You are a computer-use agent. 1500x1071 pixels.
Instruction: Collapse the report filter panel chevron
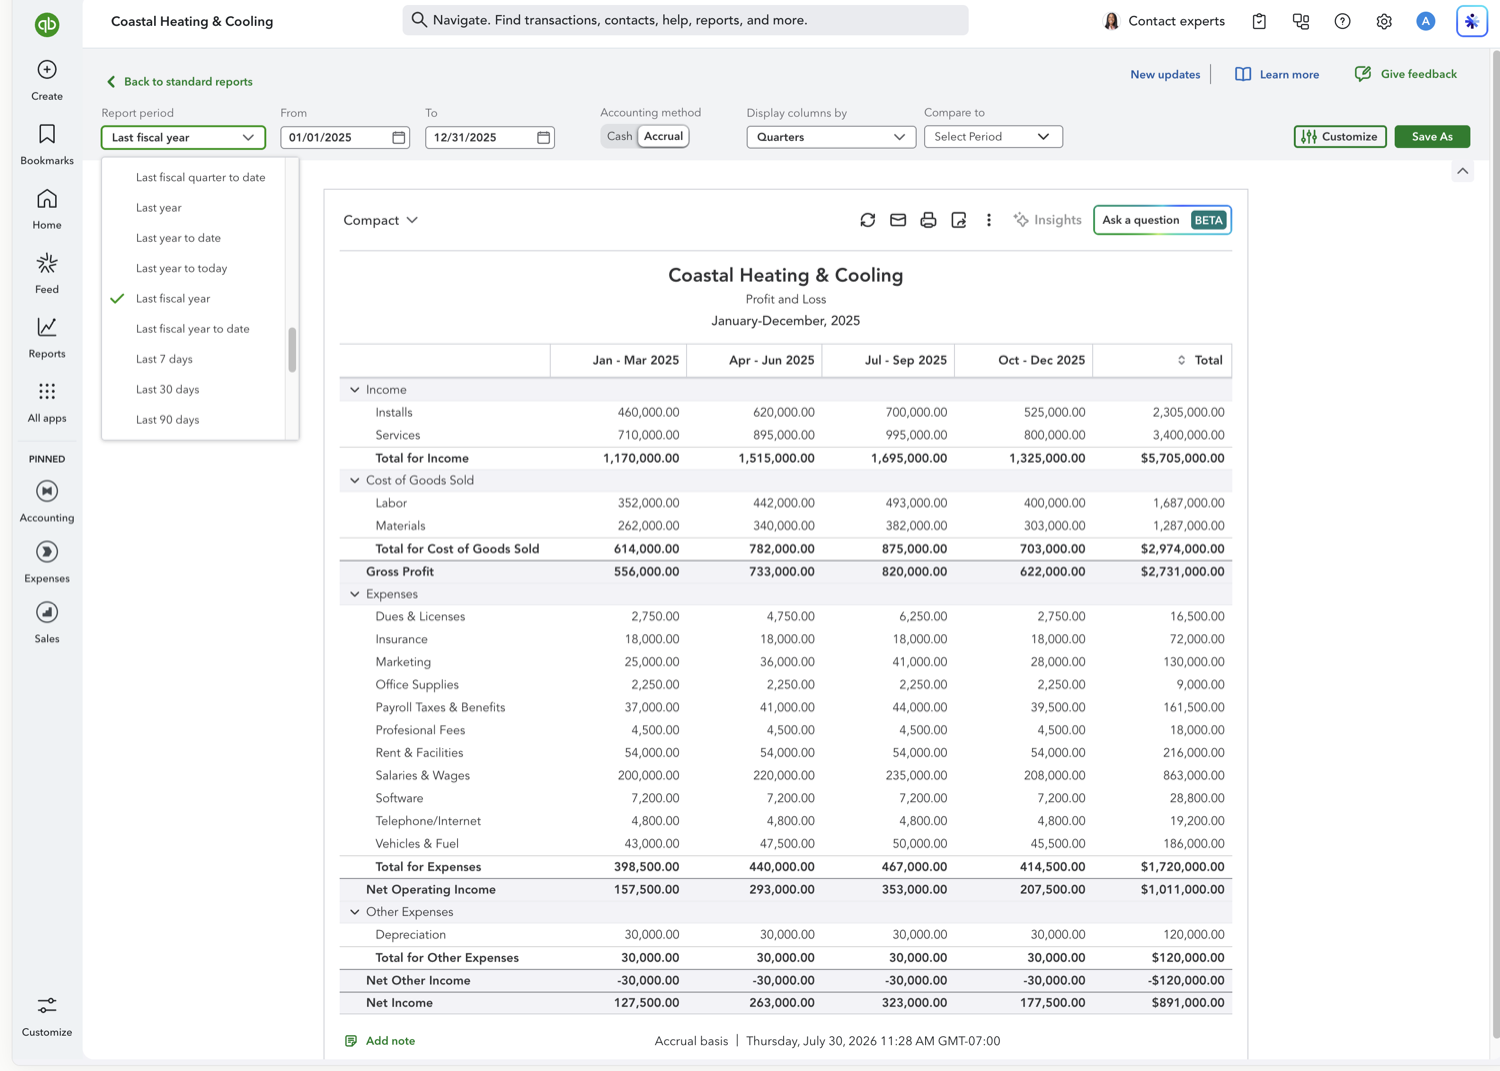coord(1463,171)
